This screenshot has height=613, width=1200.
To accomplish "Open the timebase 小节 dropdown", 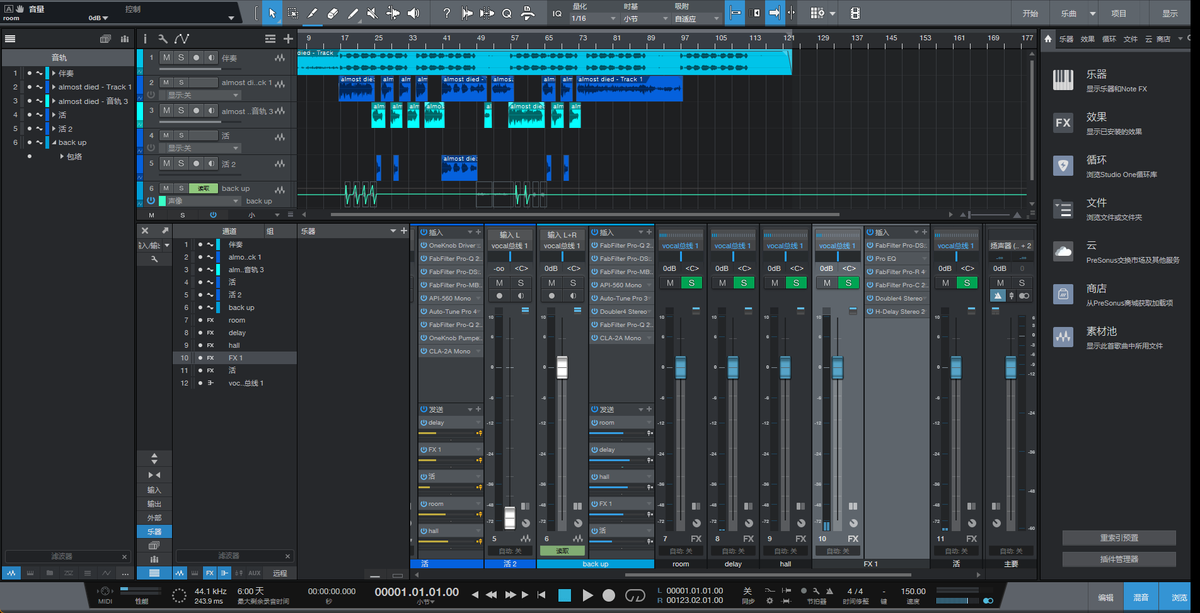I will point(645,18).
